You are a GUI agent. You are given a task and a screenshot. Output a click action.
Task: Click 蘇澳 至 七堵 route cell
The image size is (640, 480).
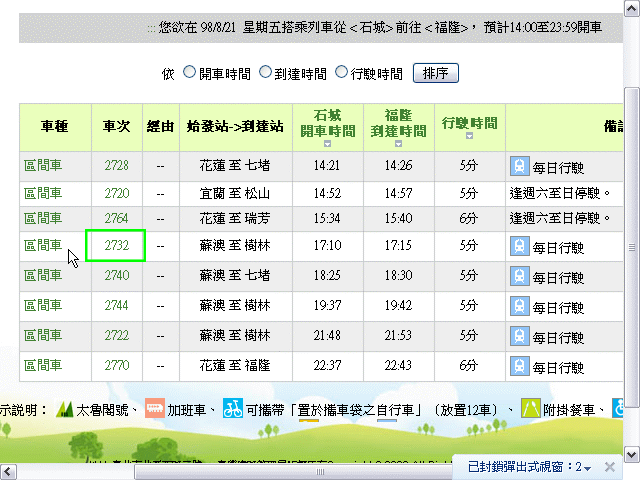coord(235,276)
